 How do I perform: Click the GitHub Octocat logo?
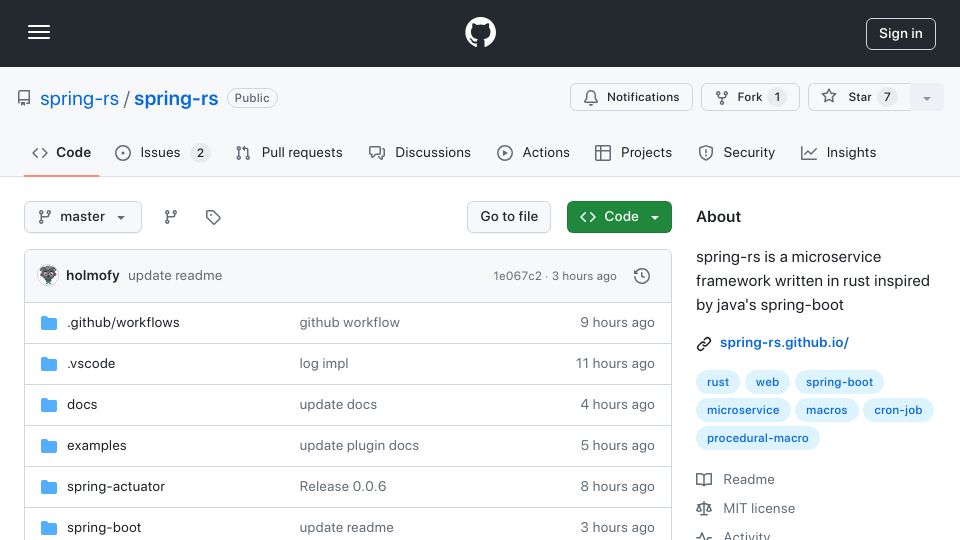[480, 32]
